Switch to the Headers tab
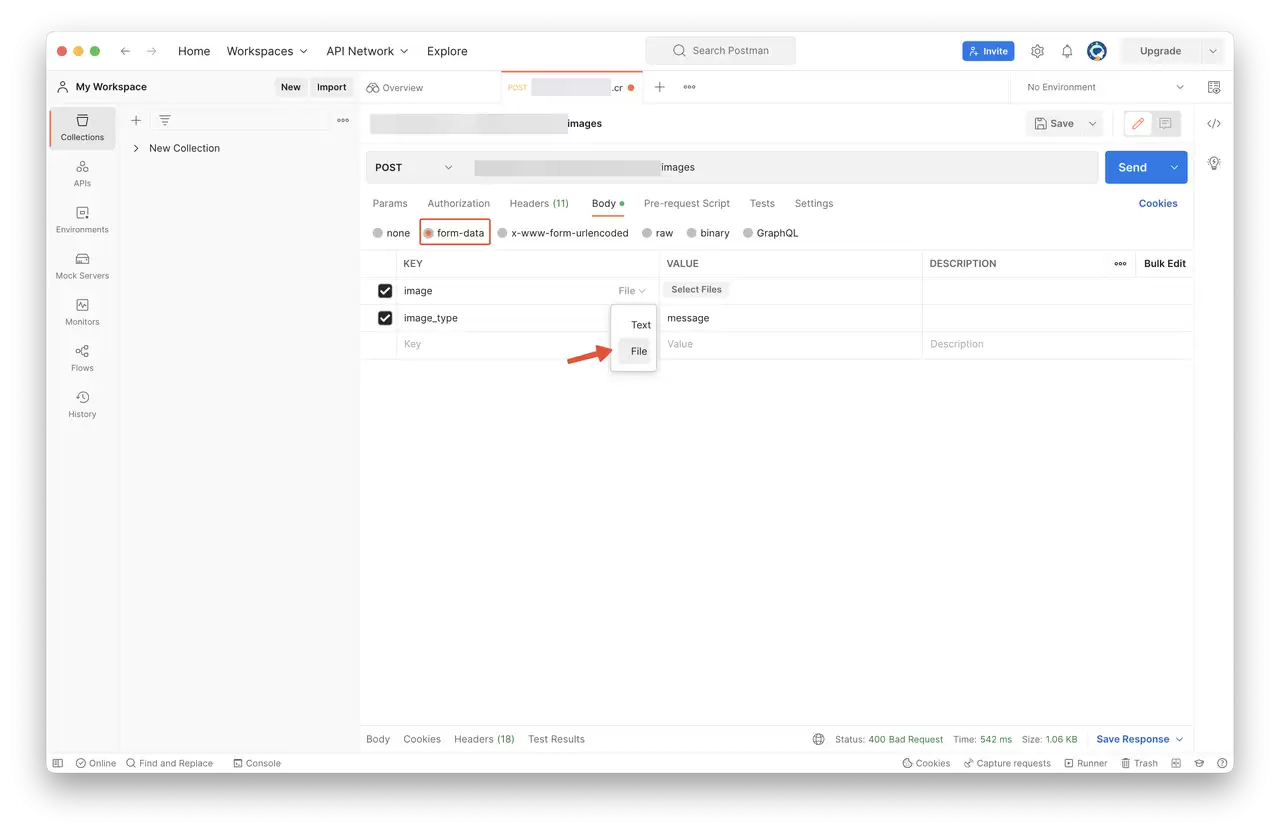Screen dimensions: 1280x834 pos(539,203)
